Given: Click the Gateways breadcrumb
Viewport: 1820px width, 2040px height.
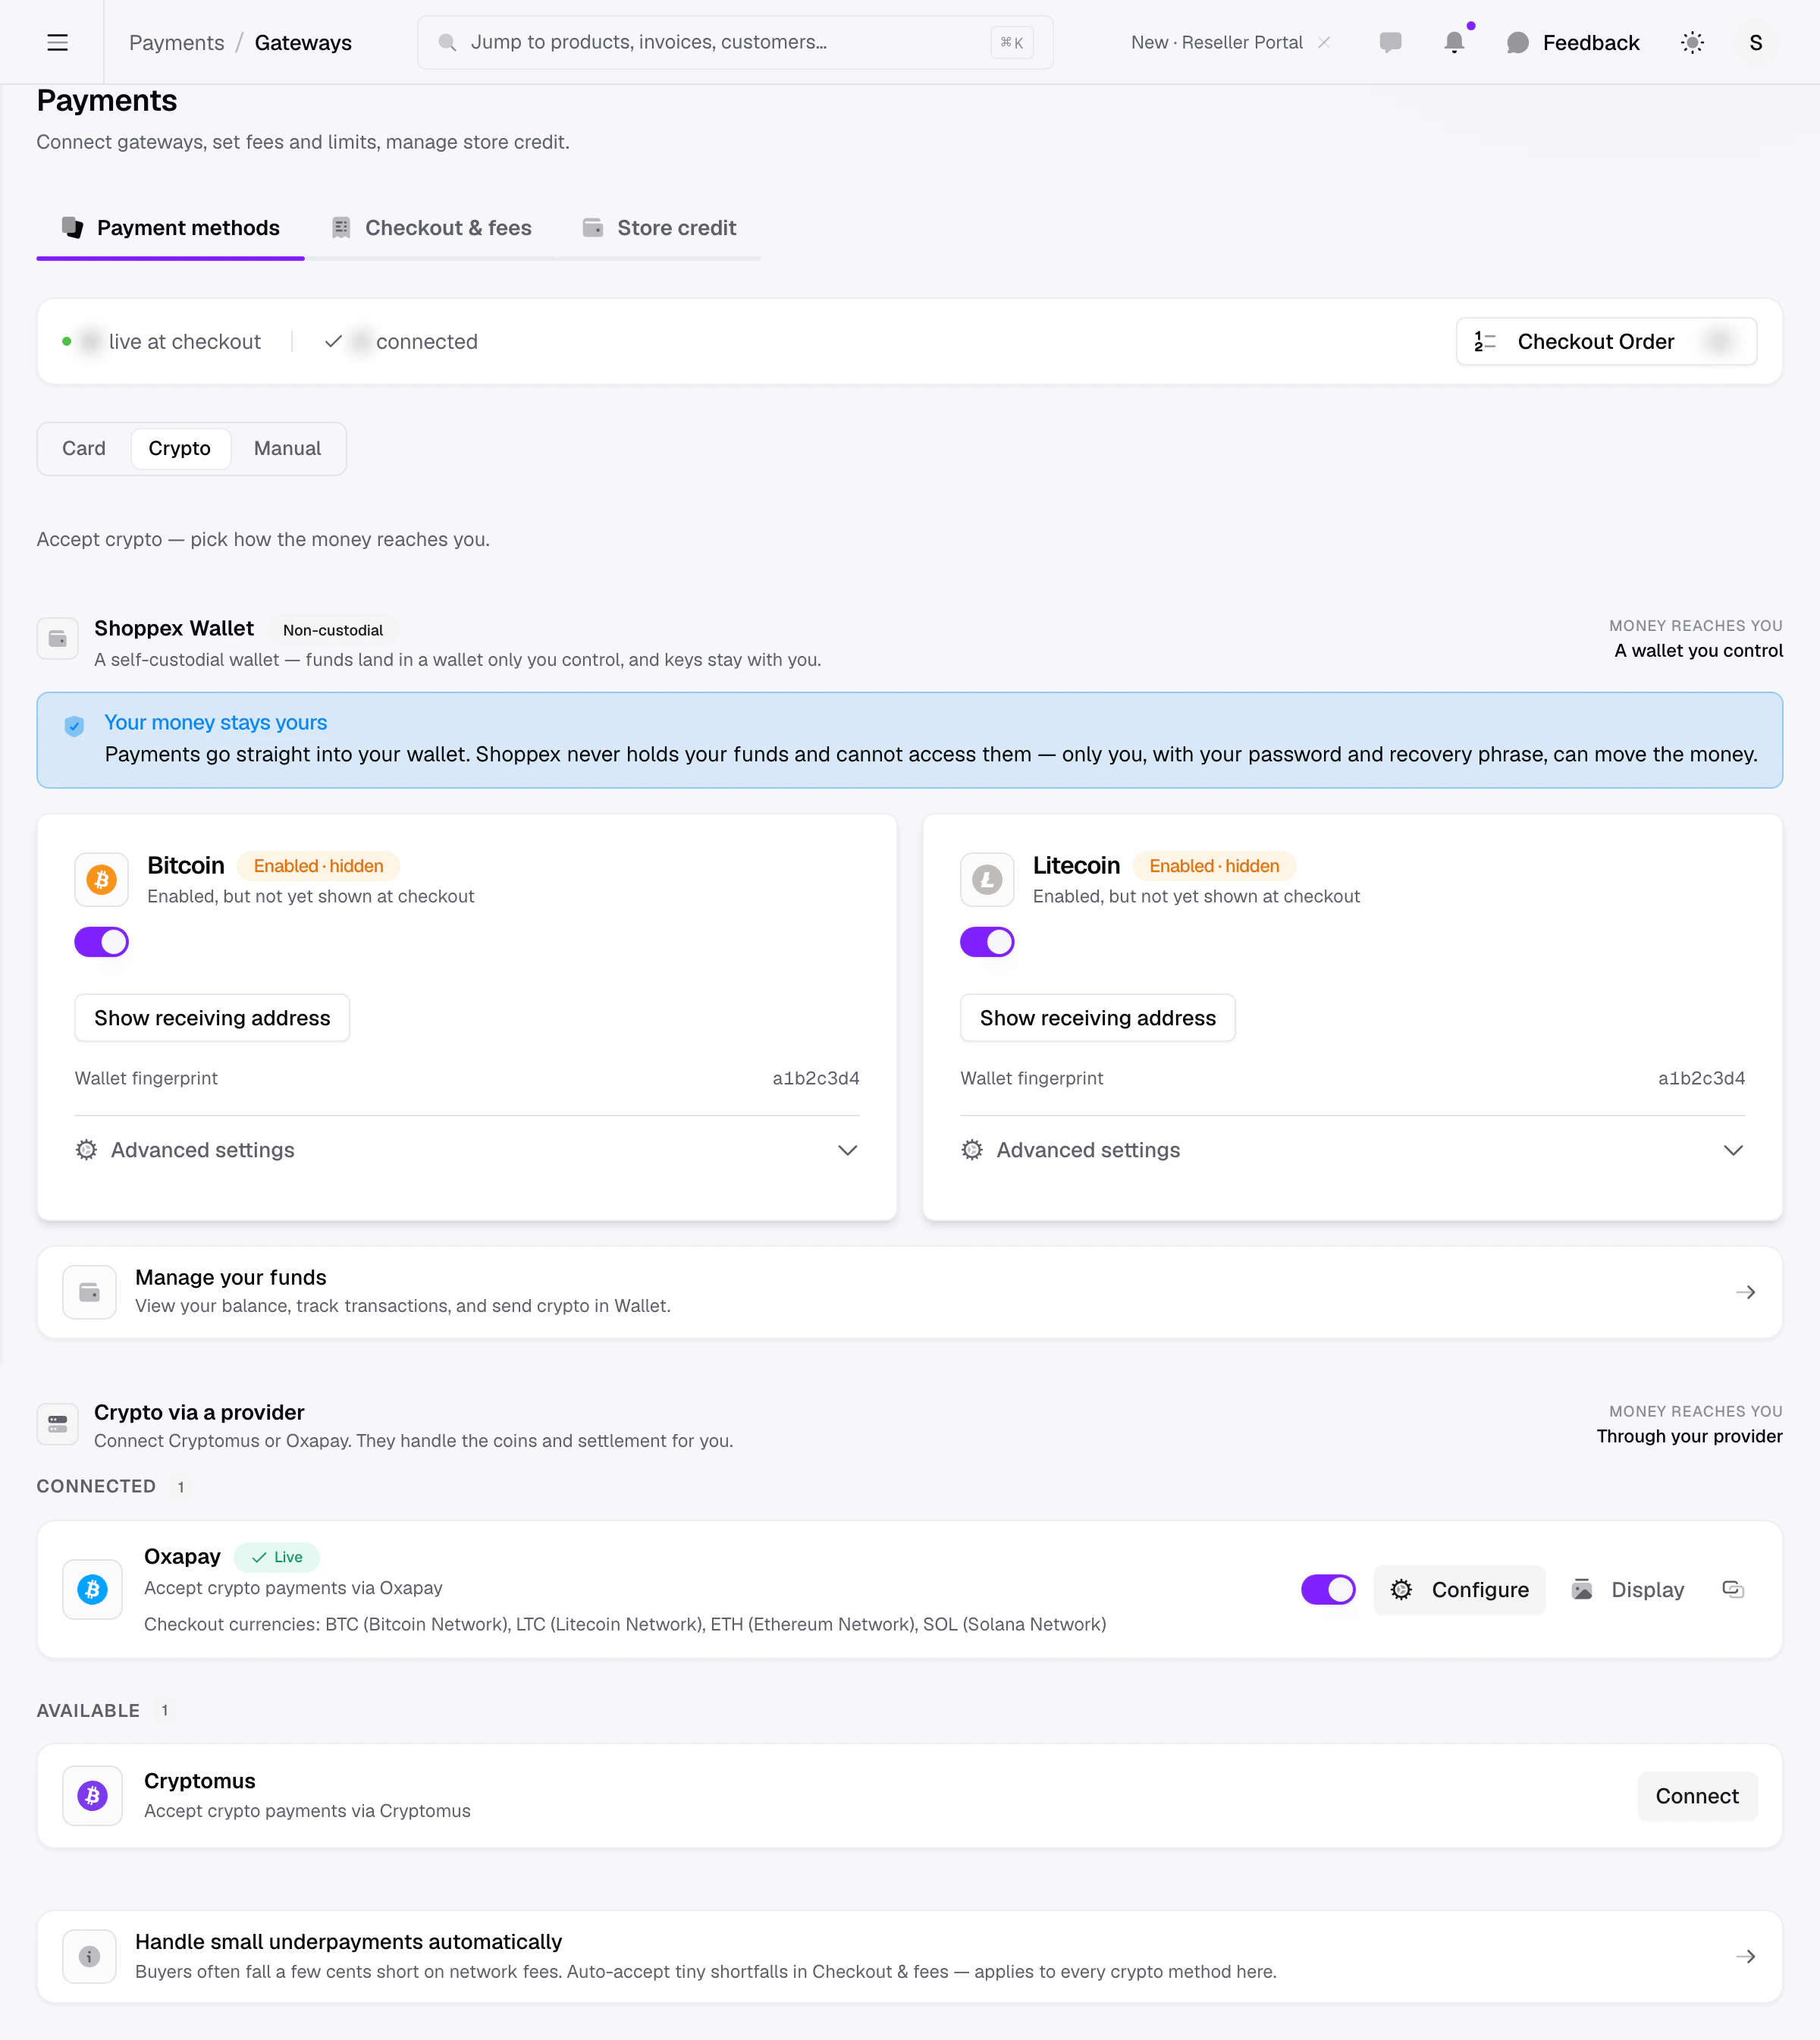Looking at the screenshot, I should click(303, 42).
